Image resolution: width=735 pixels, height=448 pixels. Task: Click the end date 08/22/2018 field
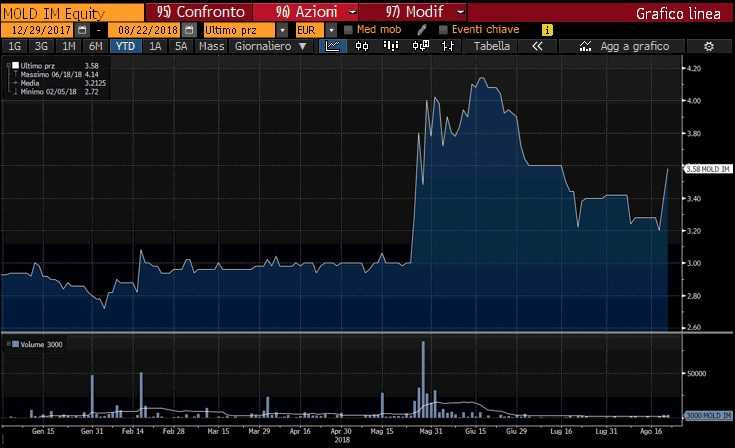click(144, 30)
